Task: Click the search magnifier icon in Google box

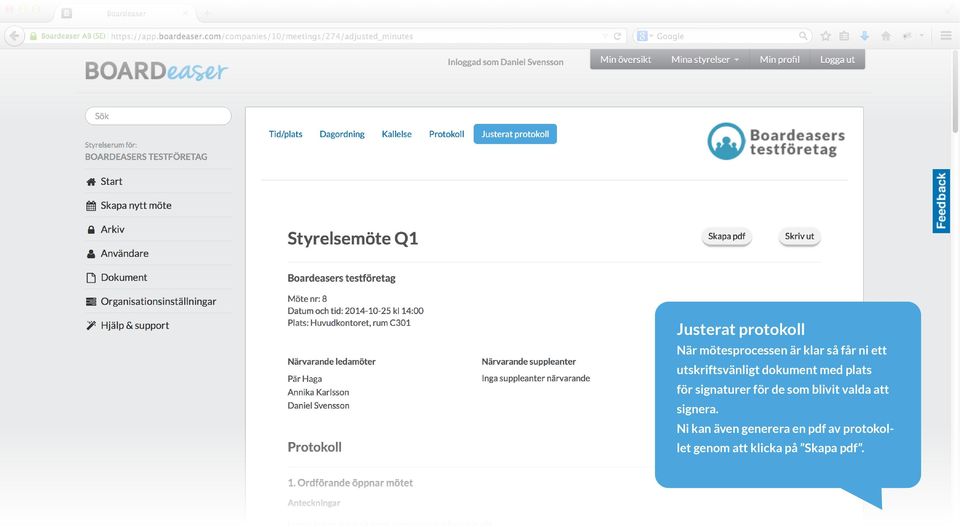Action: 803,36
